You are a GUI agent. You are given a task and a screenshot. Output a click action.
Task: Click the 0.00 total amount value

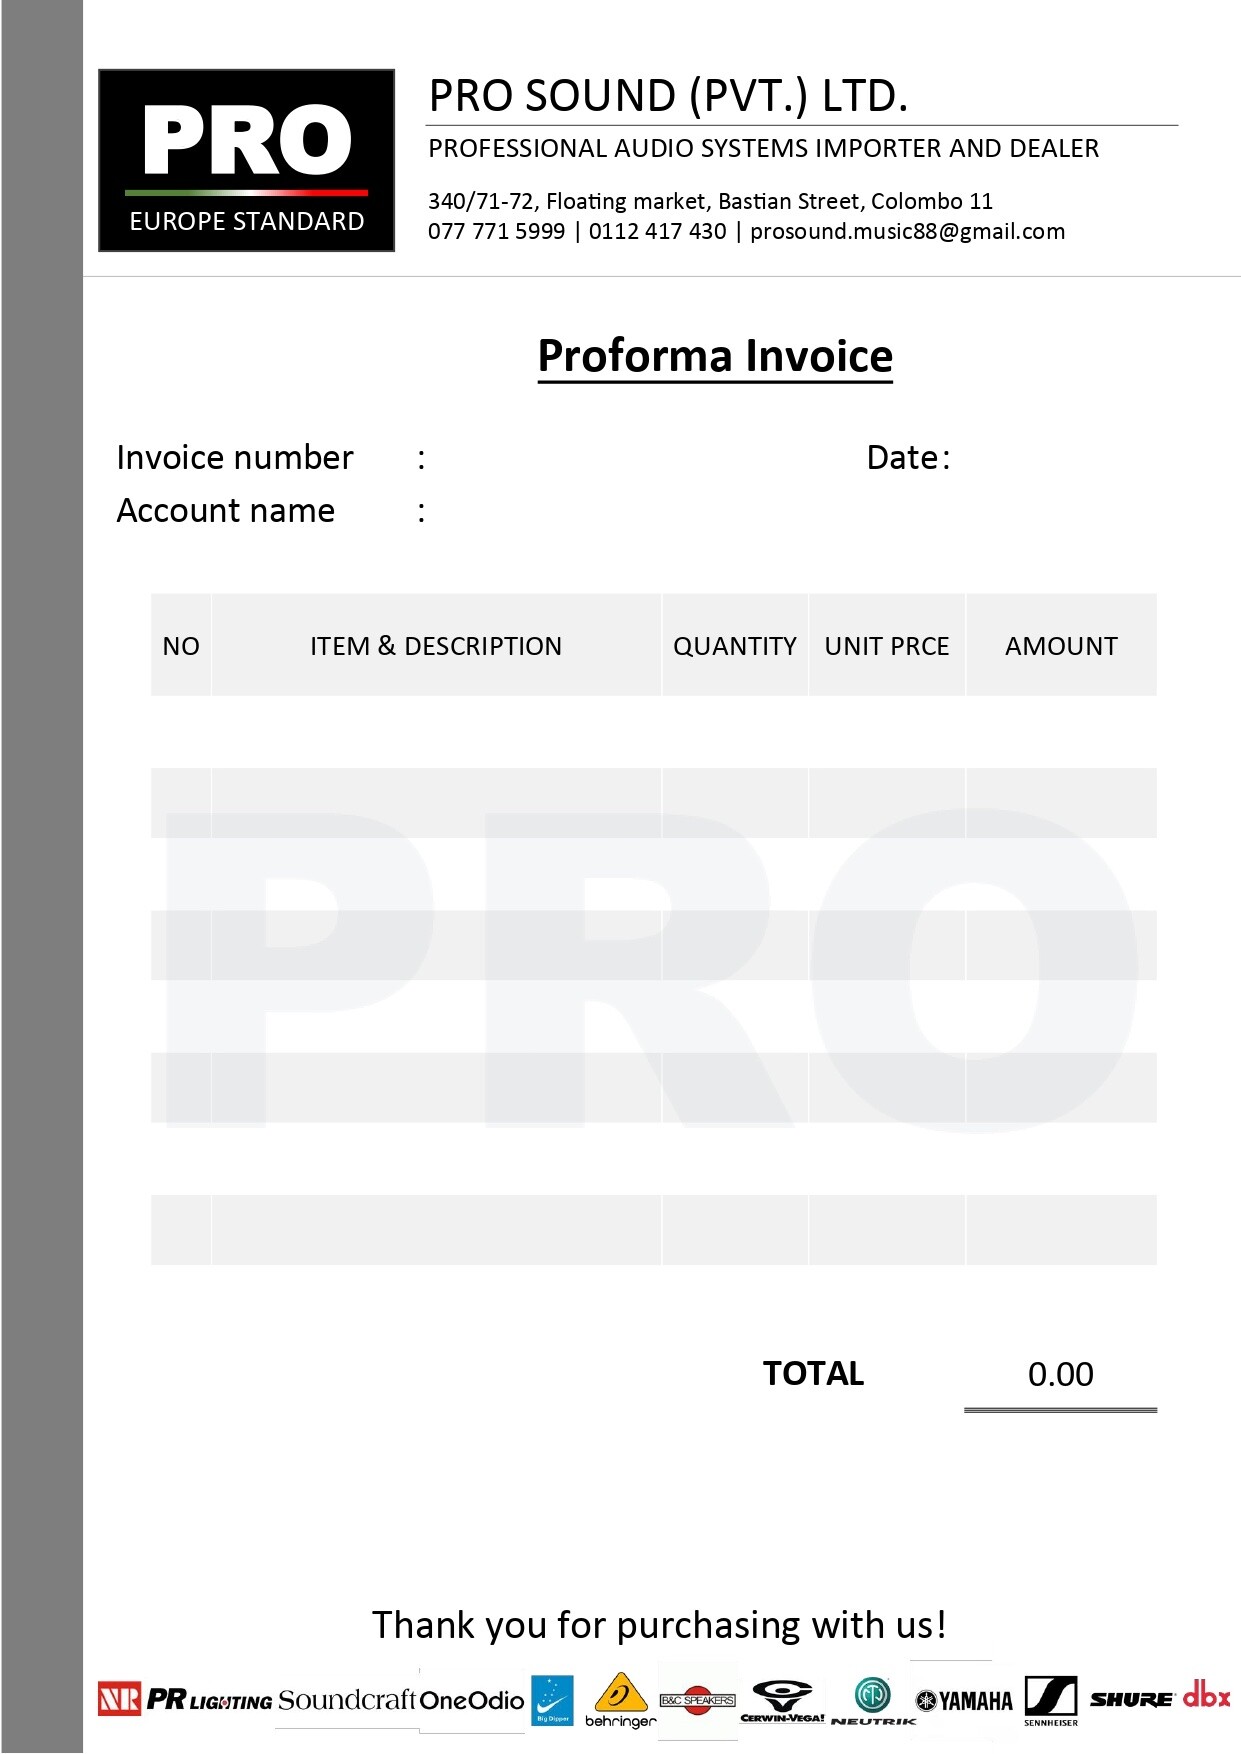1060,1374
